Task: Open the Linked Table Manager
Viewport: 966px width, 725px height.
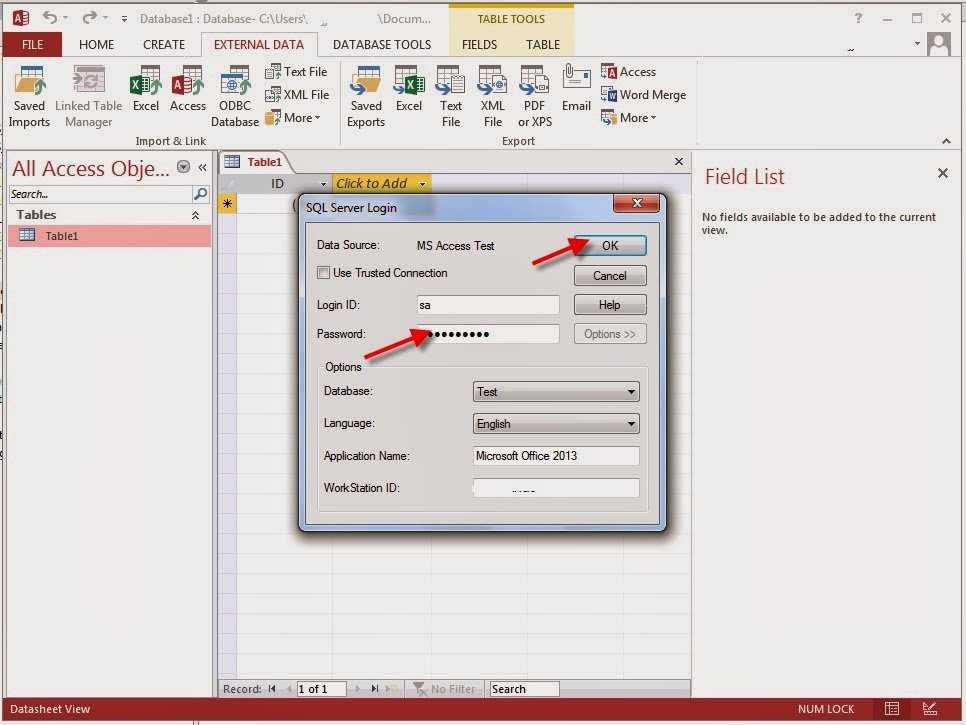Action: [89, 94]
